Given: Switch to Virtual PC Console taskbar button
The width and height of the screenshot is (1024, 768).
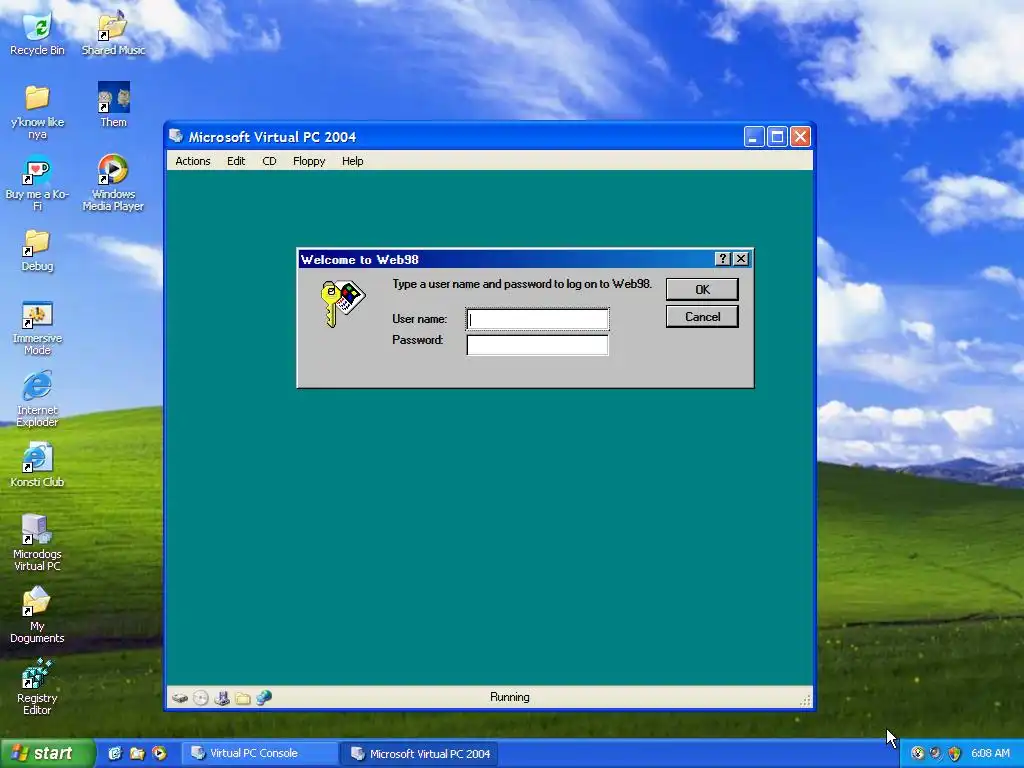Looking at the screenshot, I should (x=259, y=754).
